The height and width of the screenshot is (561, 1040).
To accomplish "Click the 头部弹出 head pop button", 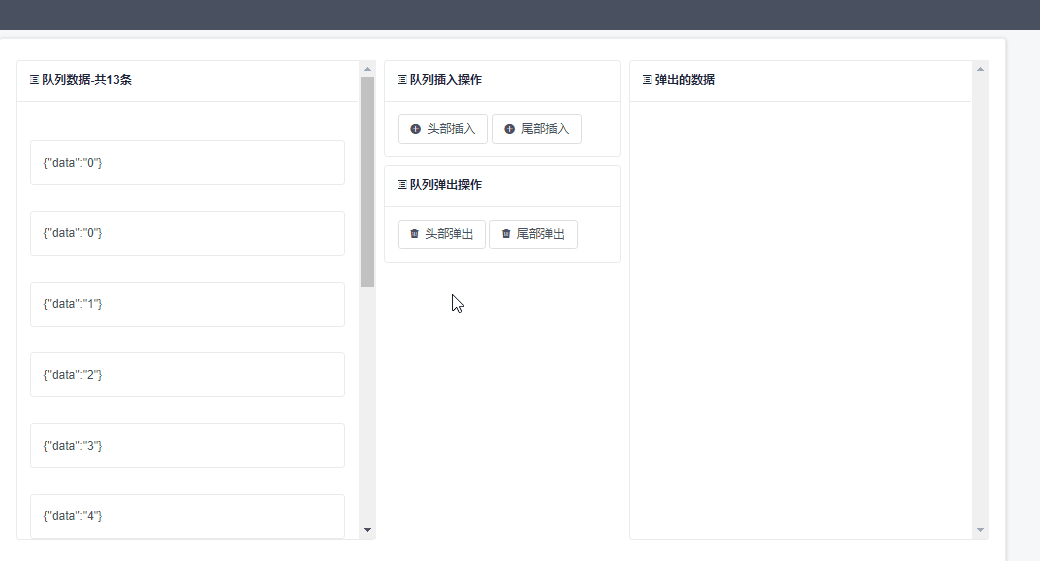I will [x=442, y=234].
